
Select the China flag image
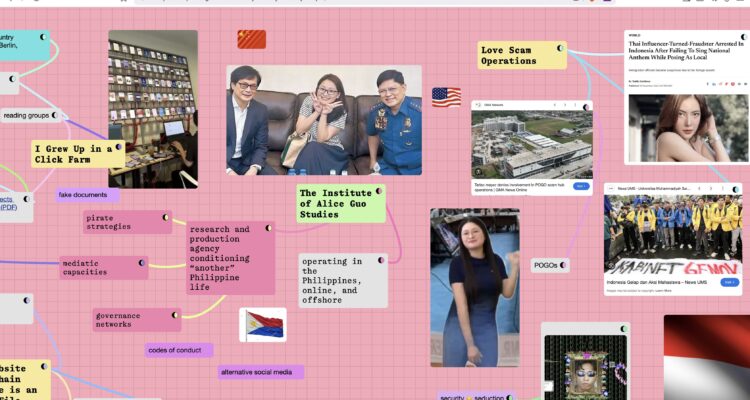(x=252, y=39)
